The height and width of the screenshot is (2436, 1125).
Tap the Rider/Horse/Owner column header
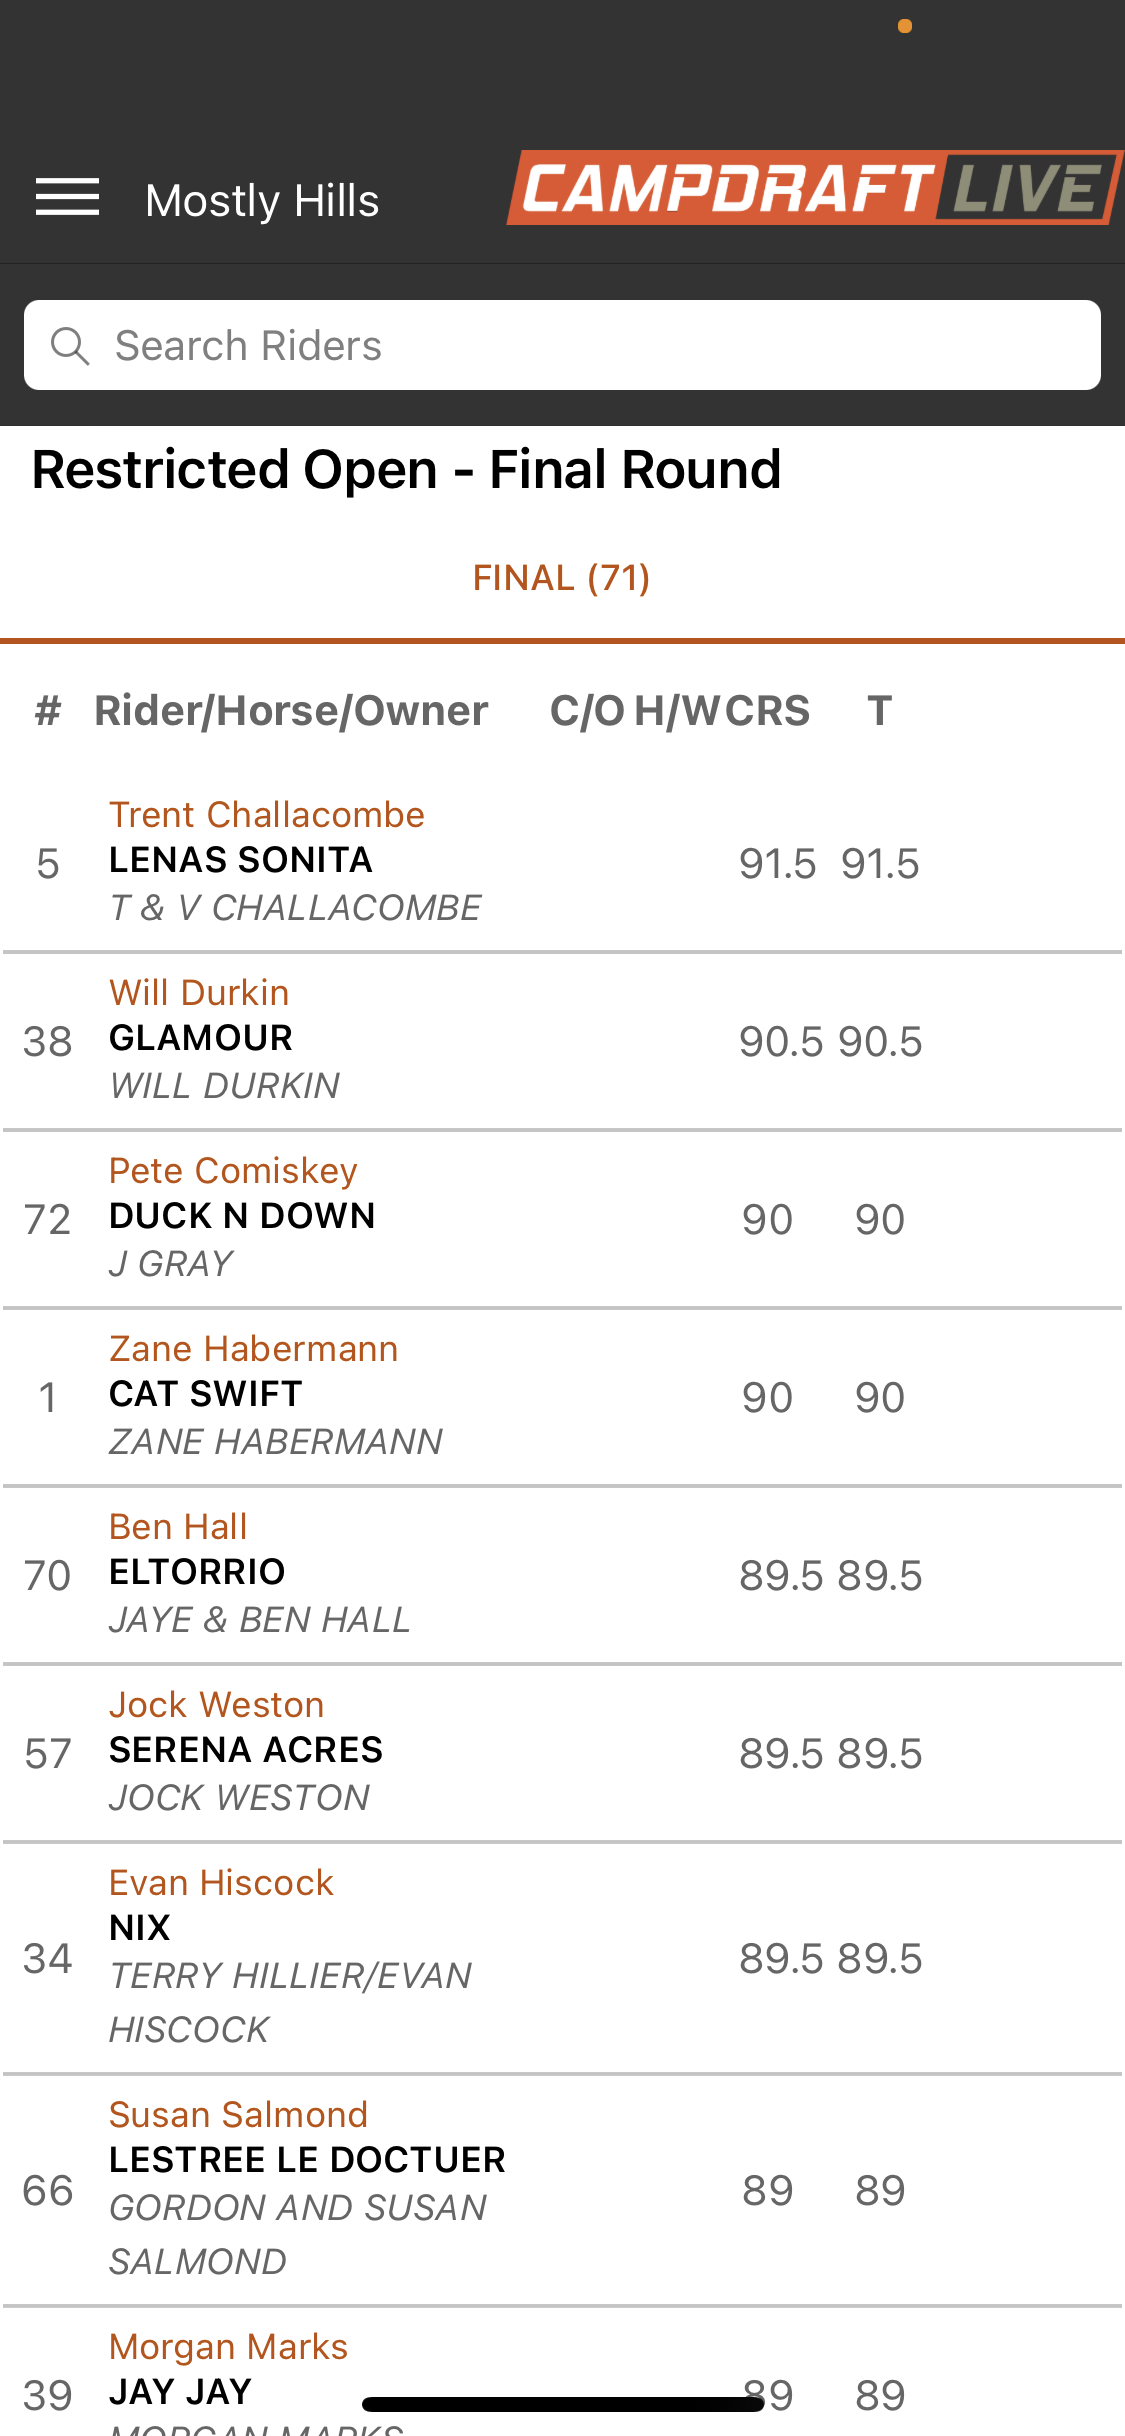[x=291, y=711]
